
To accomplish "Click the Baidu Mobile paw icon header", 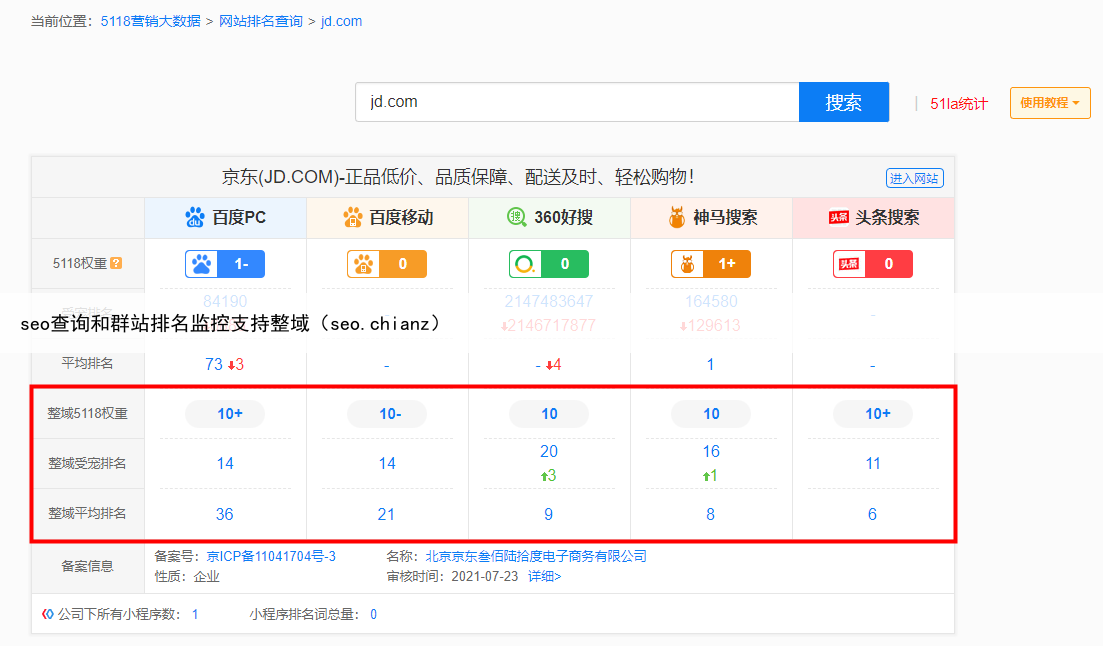I will [352, 217].
